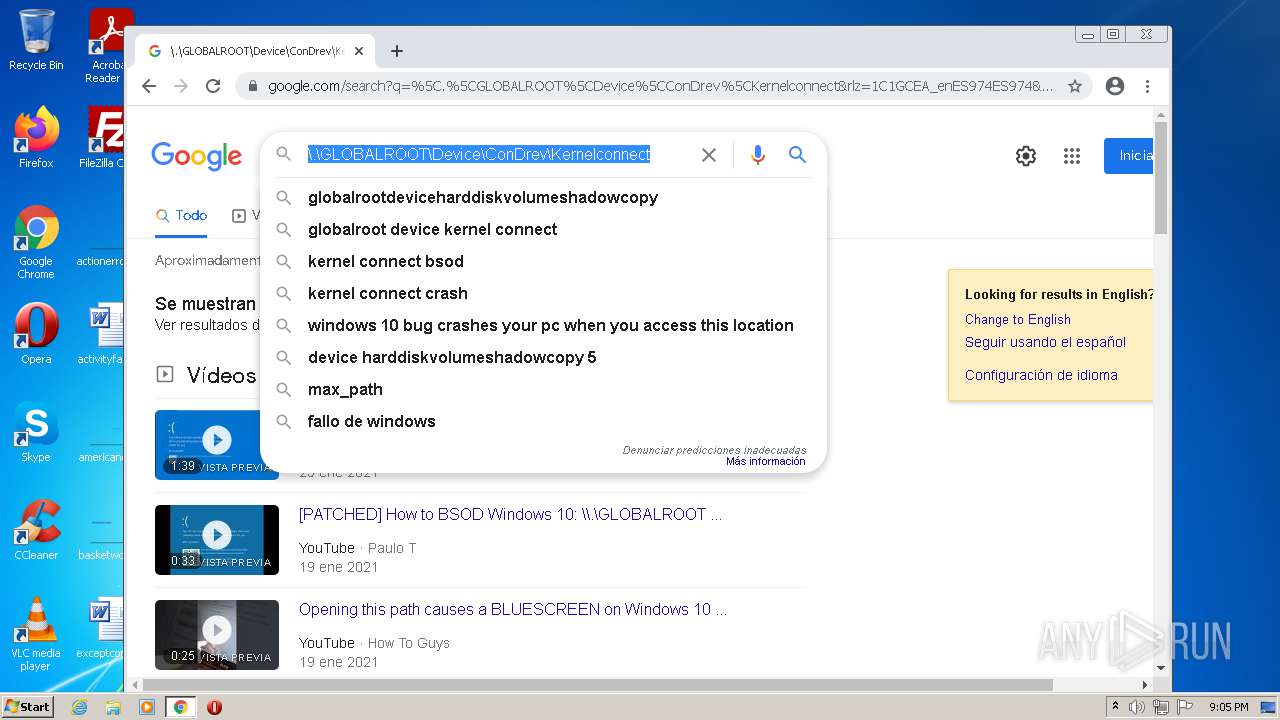The width and height of the screenshot is (1280, 720).
Task: Click the Windows Start button
Action: point(28,707)
